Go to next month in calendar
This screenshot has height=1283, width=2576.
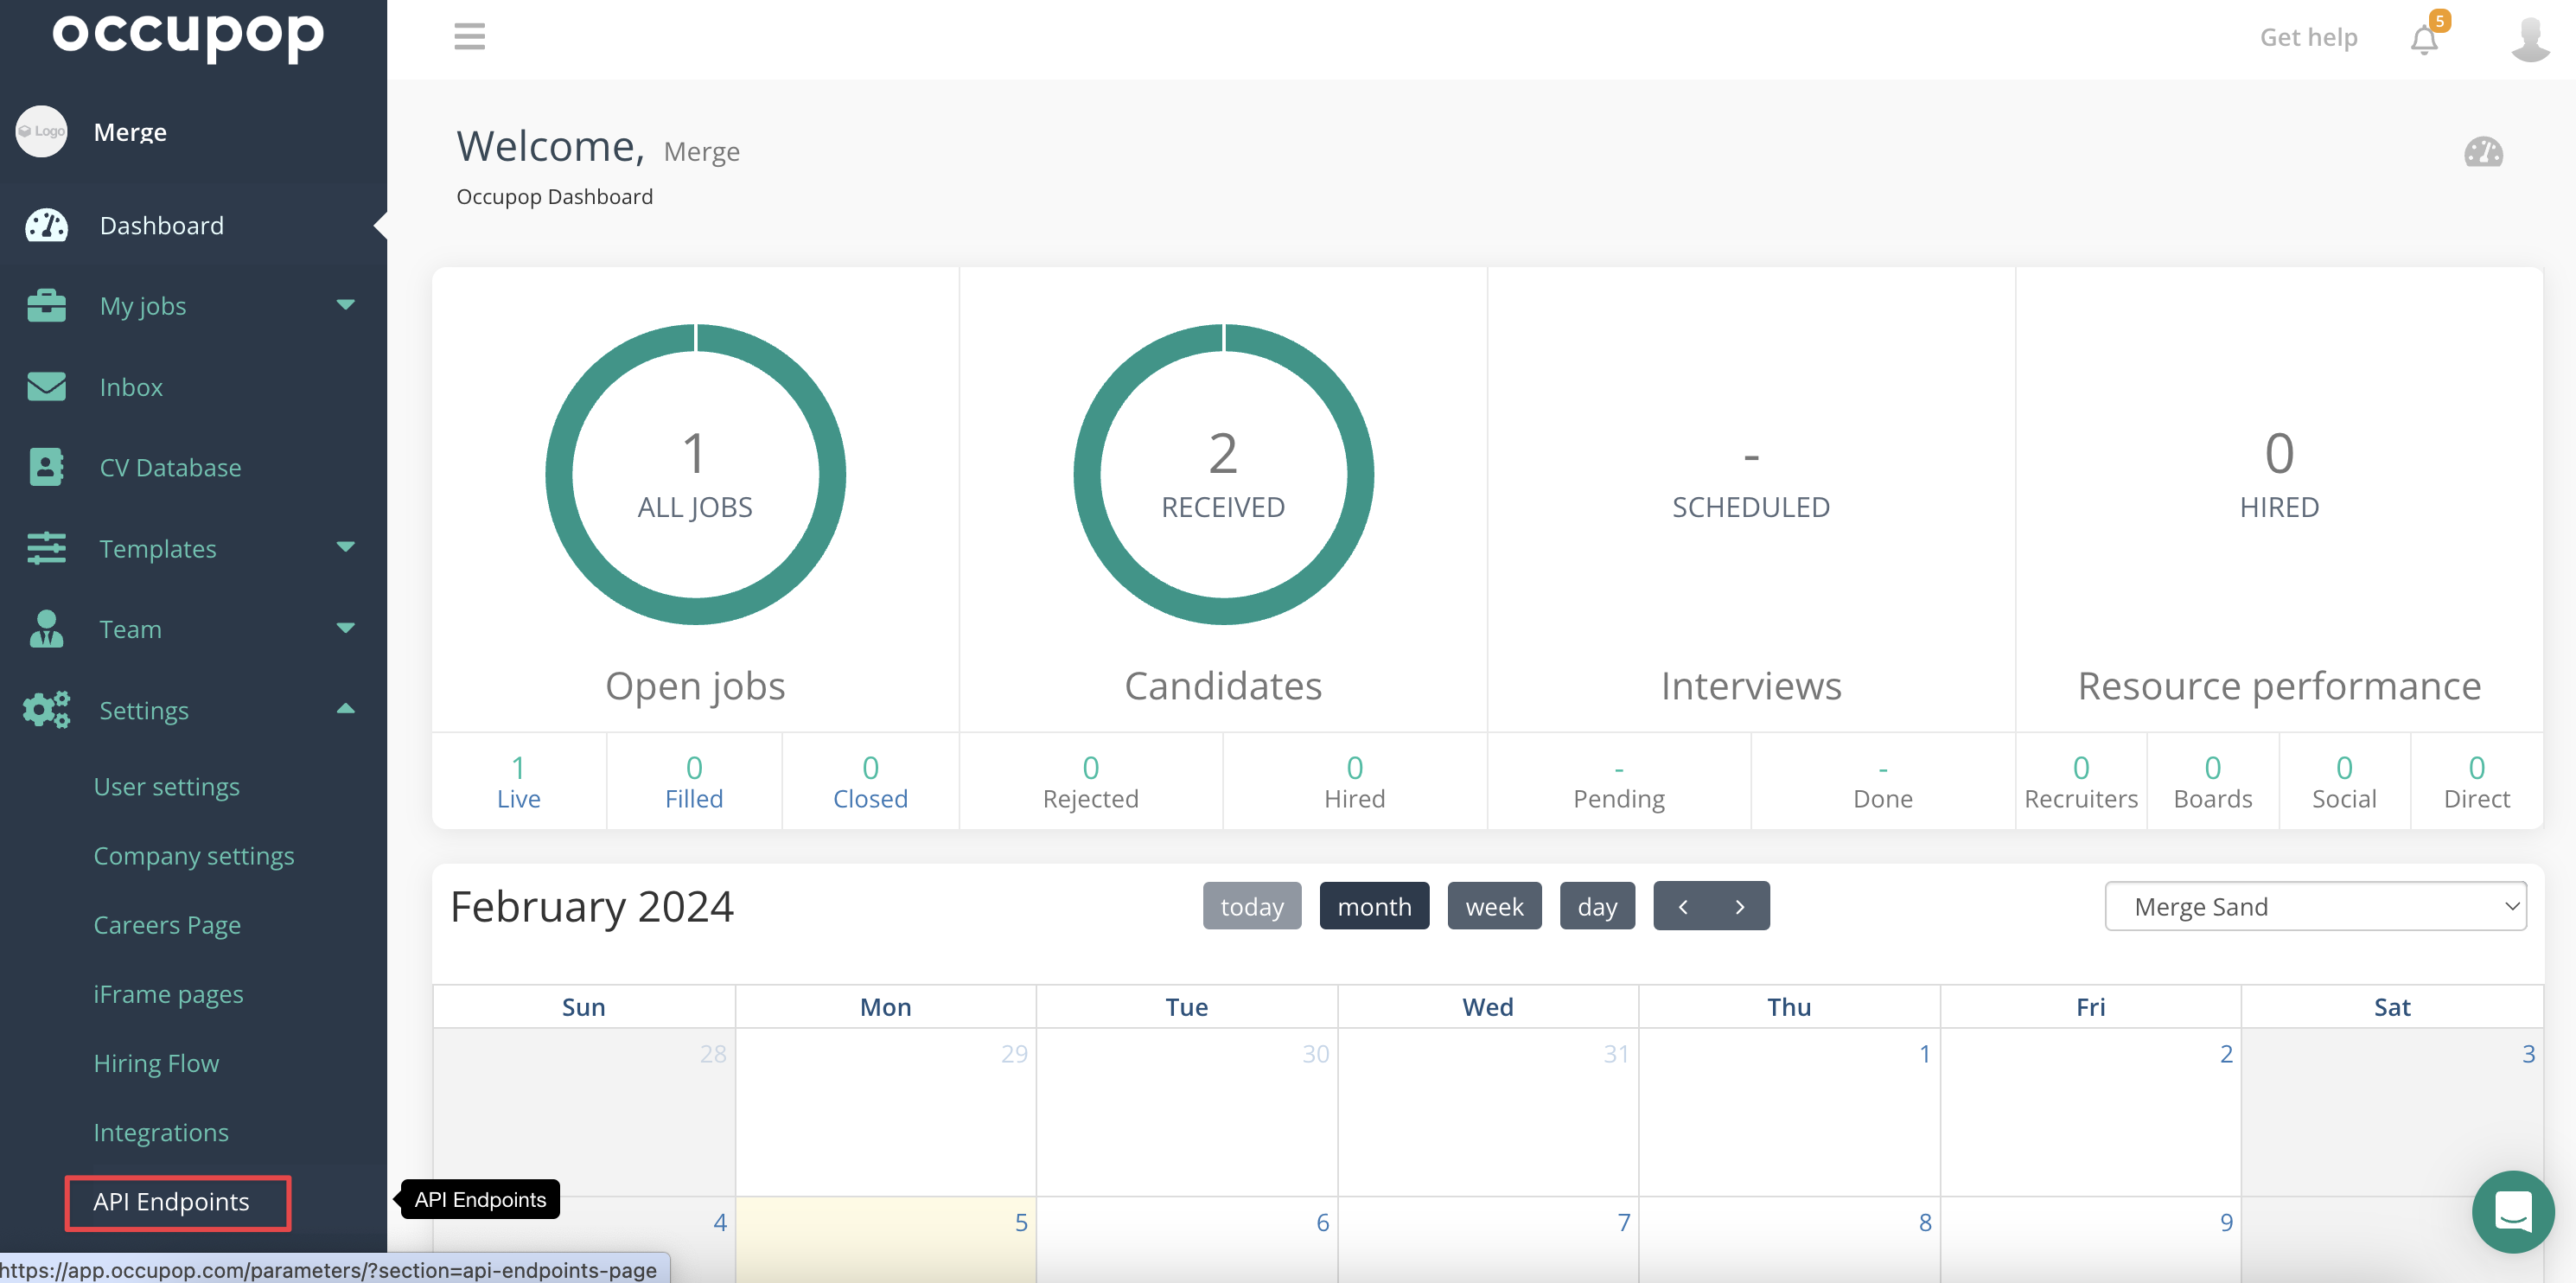click(1740, 906)
